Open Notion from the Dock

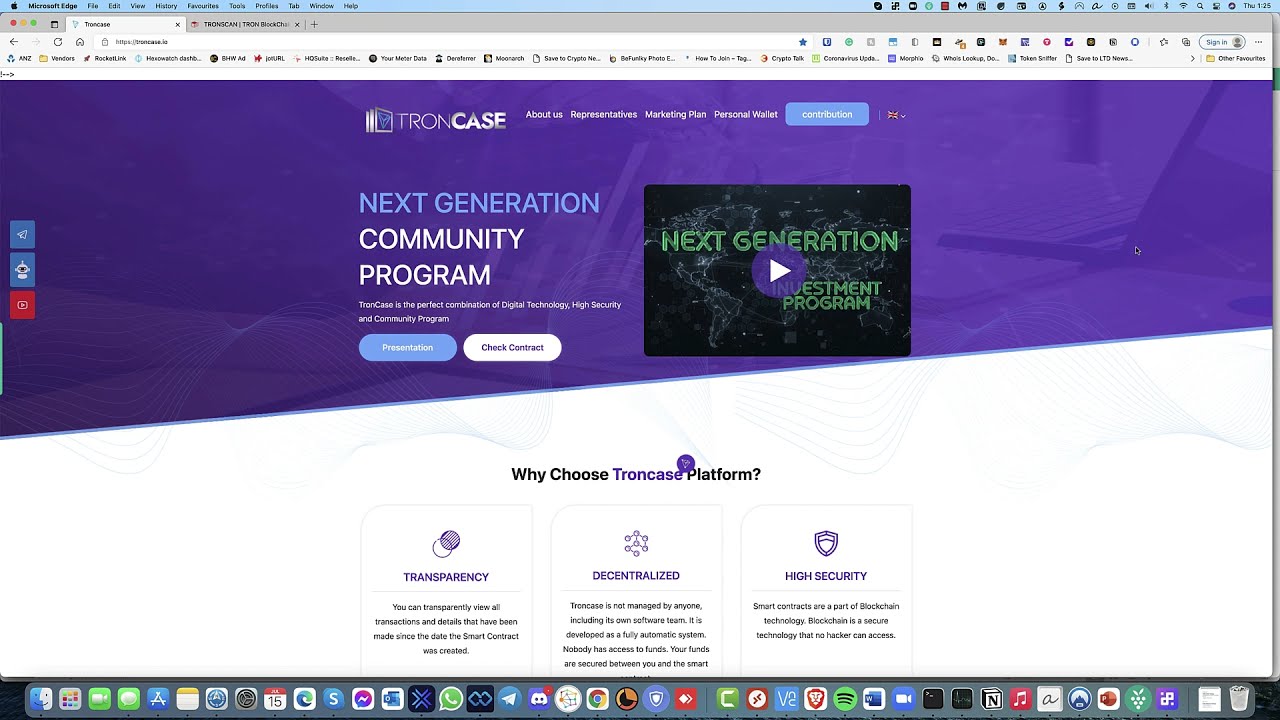pyautogui.click(x=991, y=699)
